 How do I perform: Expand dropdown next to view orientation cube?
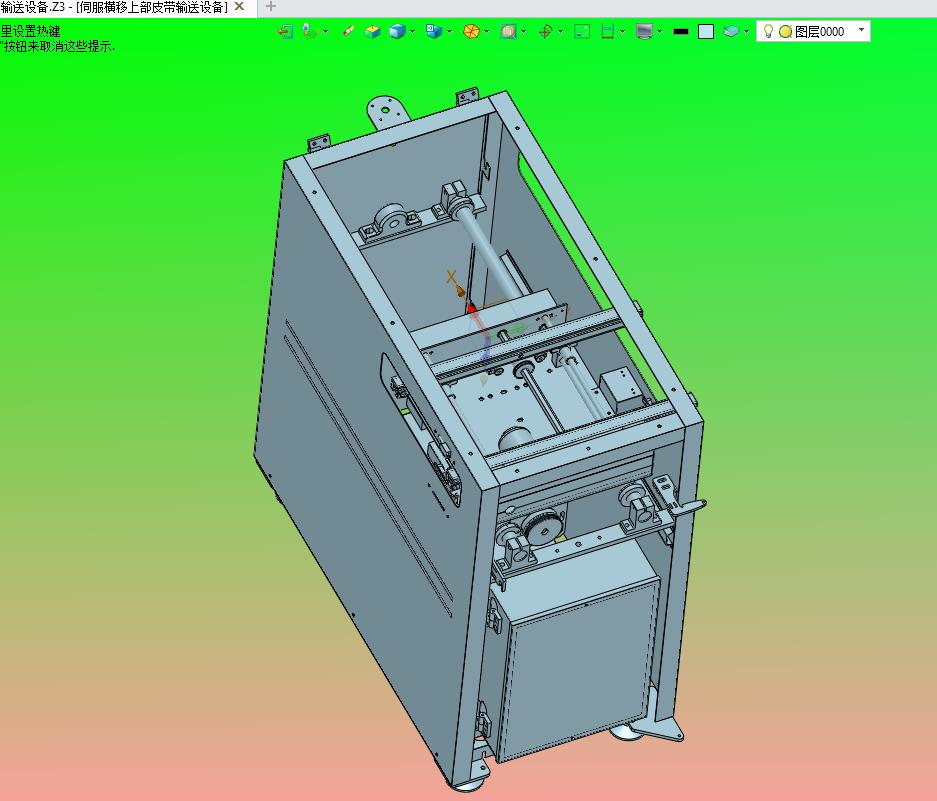pyautogui.click(x=449, y=32)
